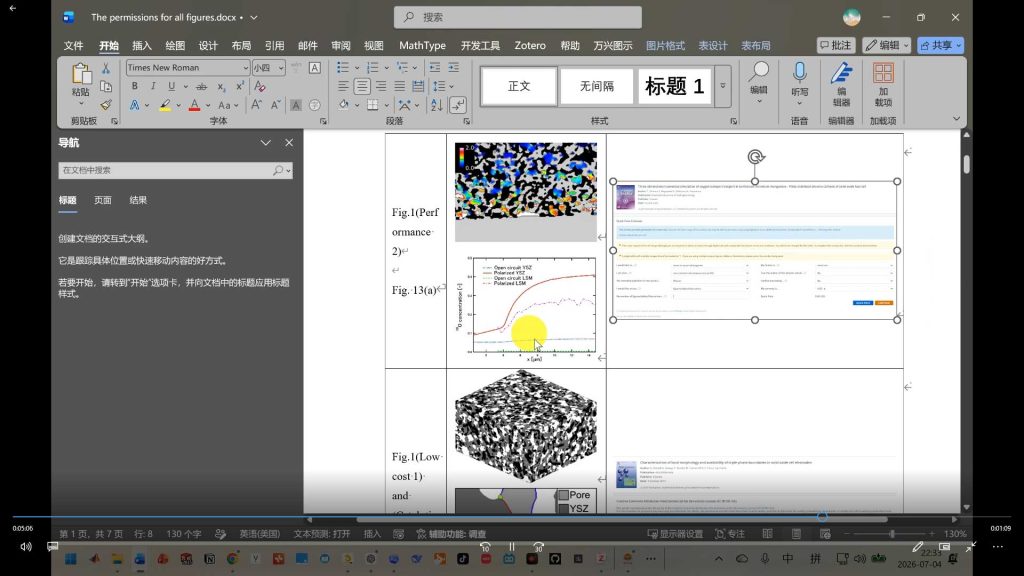Toggle Bold formatting

pyautogui.click(x=135, y=86)
